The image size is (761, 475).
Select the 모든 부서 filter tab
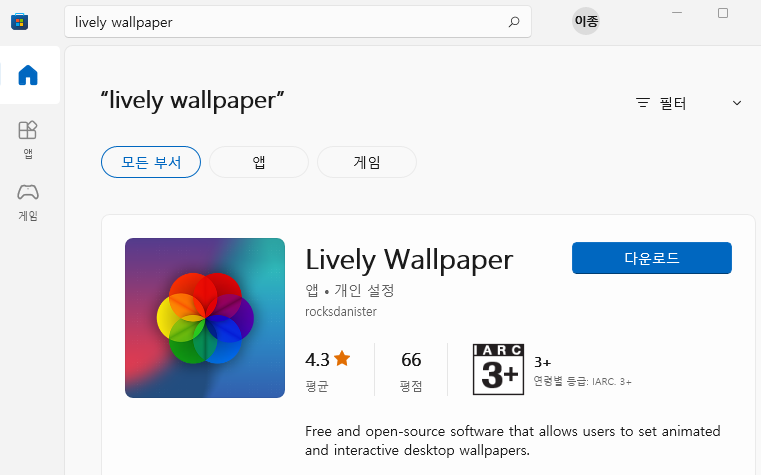coord(151,162)
